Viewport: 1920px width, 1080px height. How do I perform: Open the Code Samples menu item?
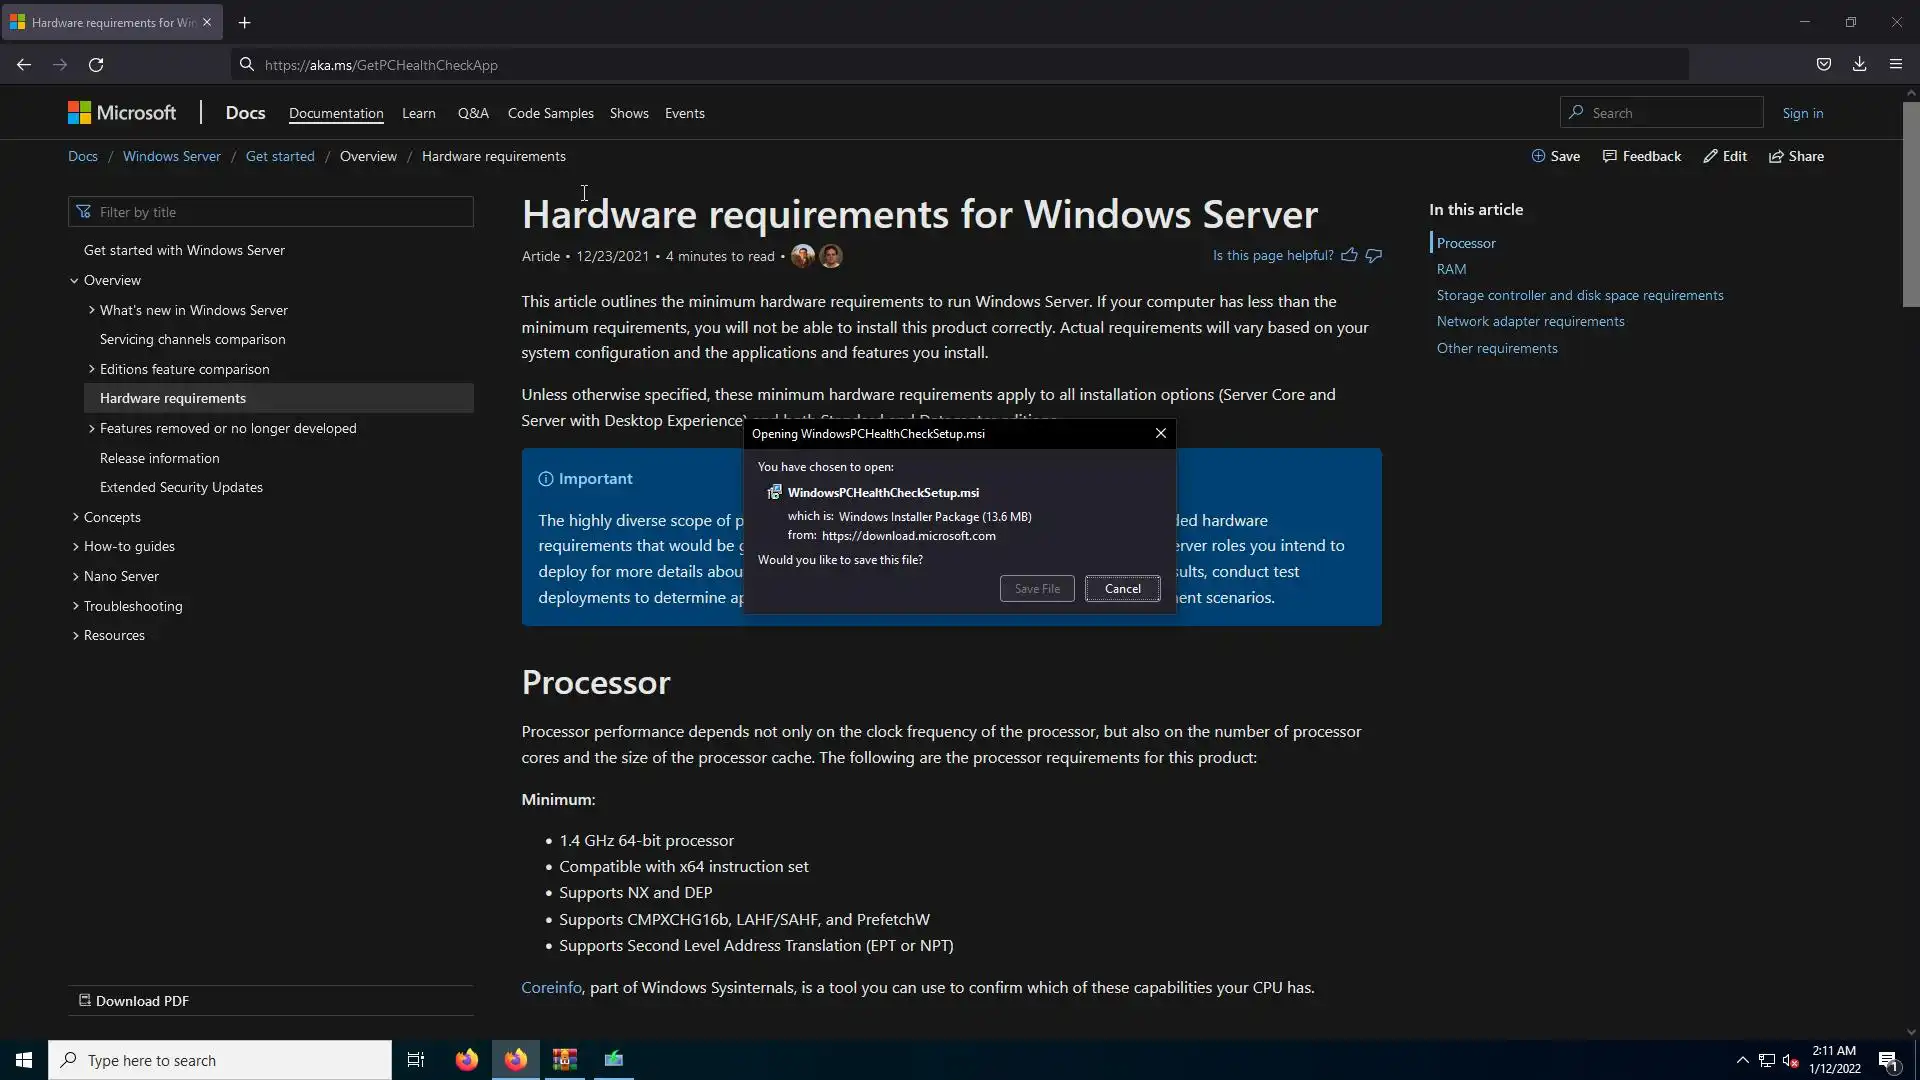pyautogui.click(x=550, y=114)
